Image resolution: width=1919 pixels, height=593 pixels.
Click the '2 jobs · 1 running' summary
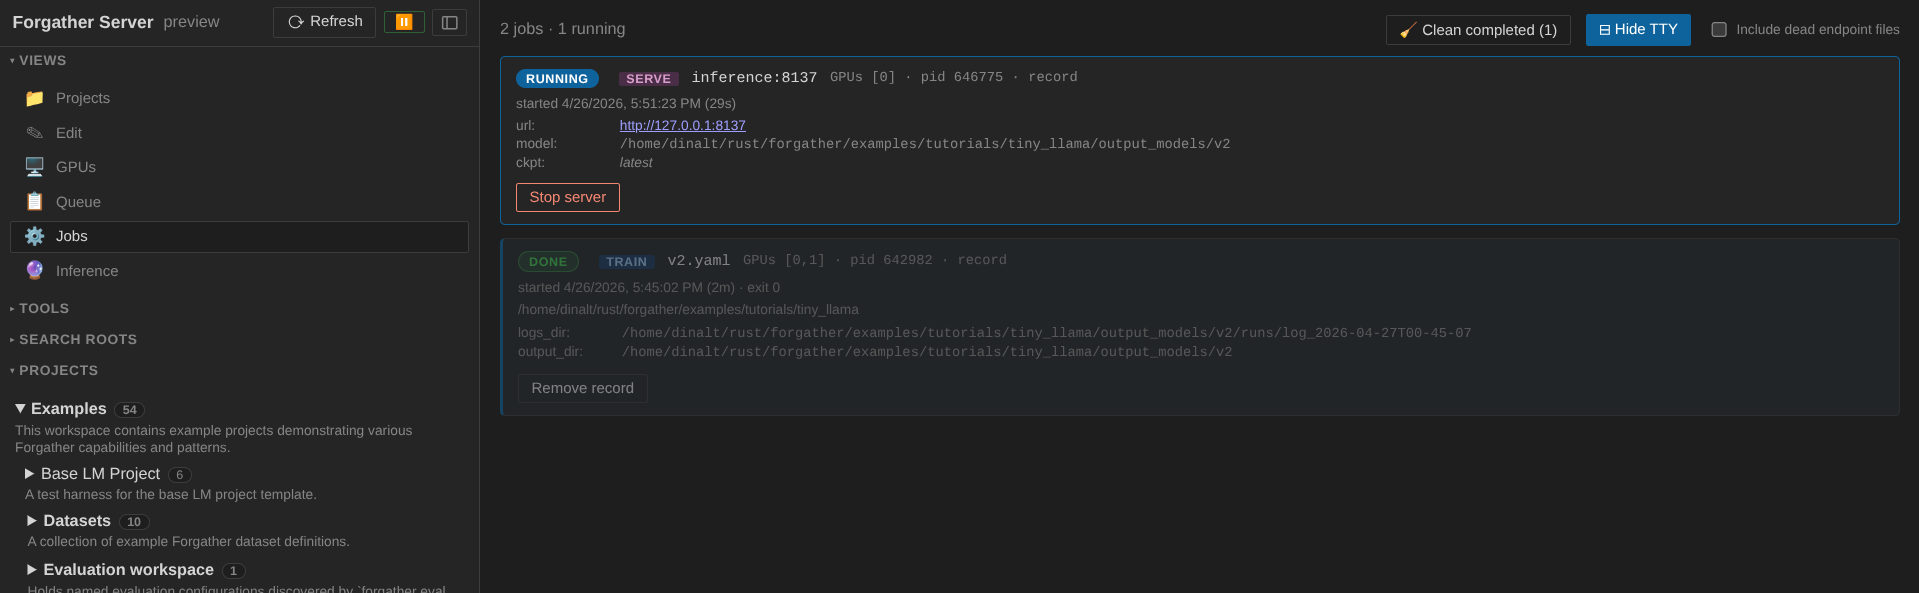pyautogui.click(x=563, y=29)
